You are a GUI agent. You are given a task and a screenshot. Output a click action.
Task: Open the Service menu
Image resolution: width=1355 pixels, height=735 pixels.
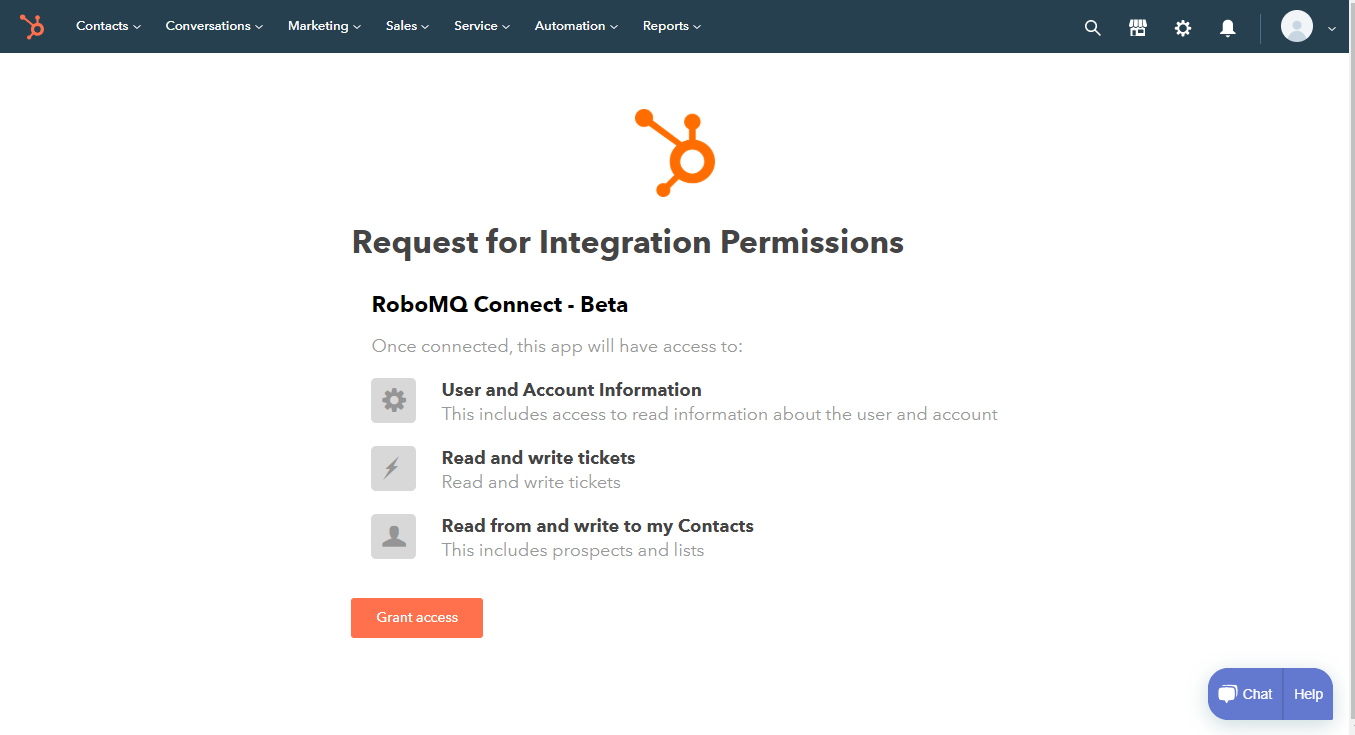(482, 26)
